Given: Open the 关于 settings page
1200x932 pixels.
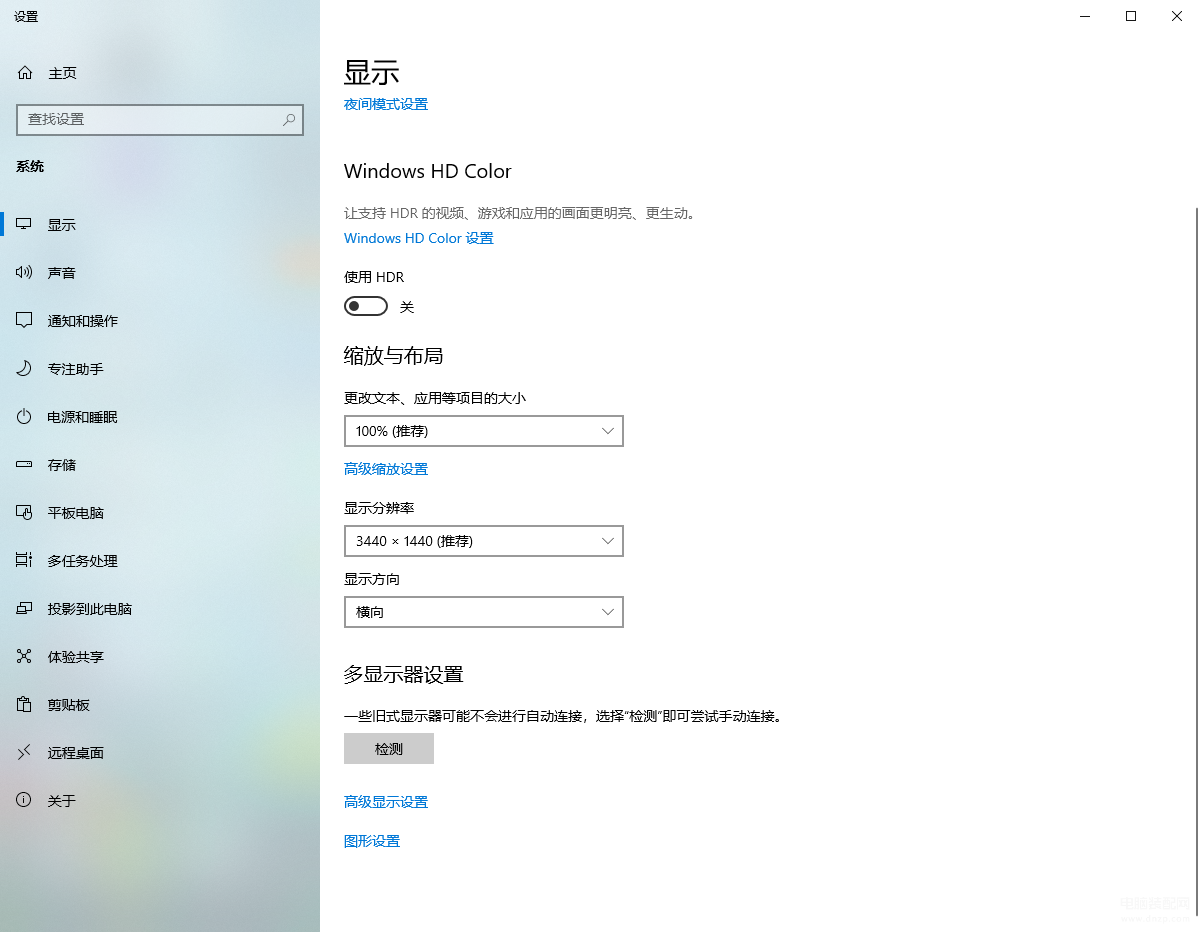Looking at the screenshot, I should tap(160, 801).
